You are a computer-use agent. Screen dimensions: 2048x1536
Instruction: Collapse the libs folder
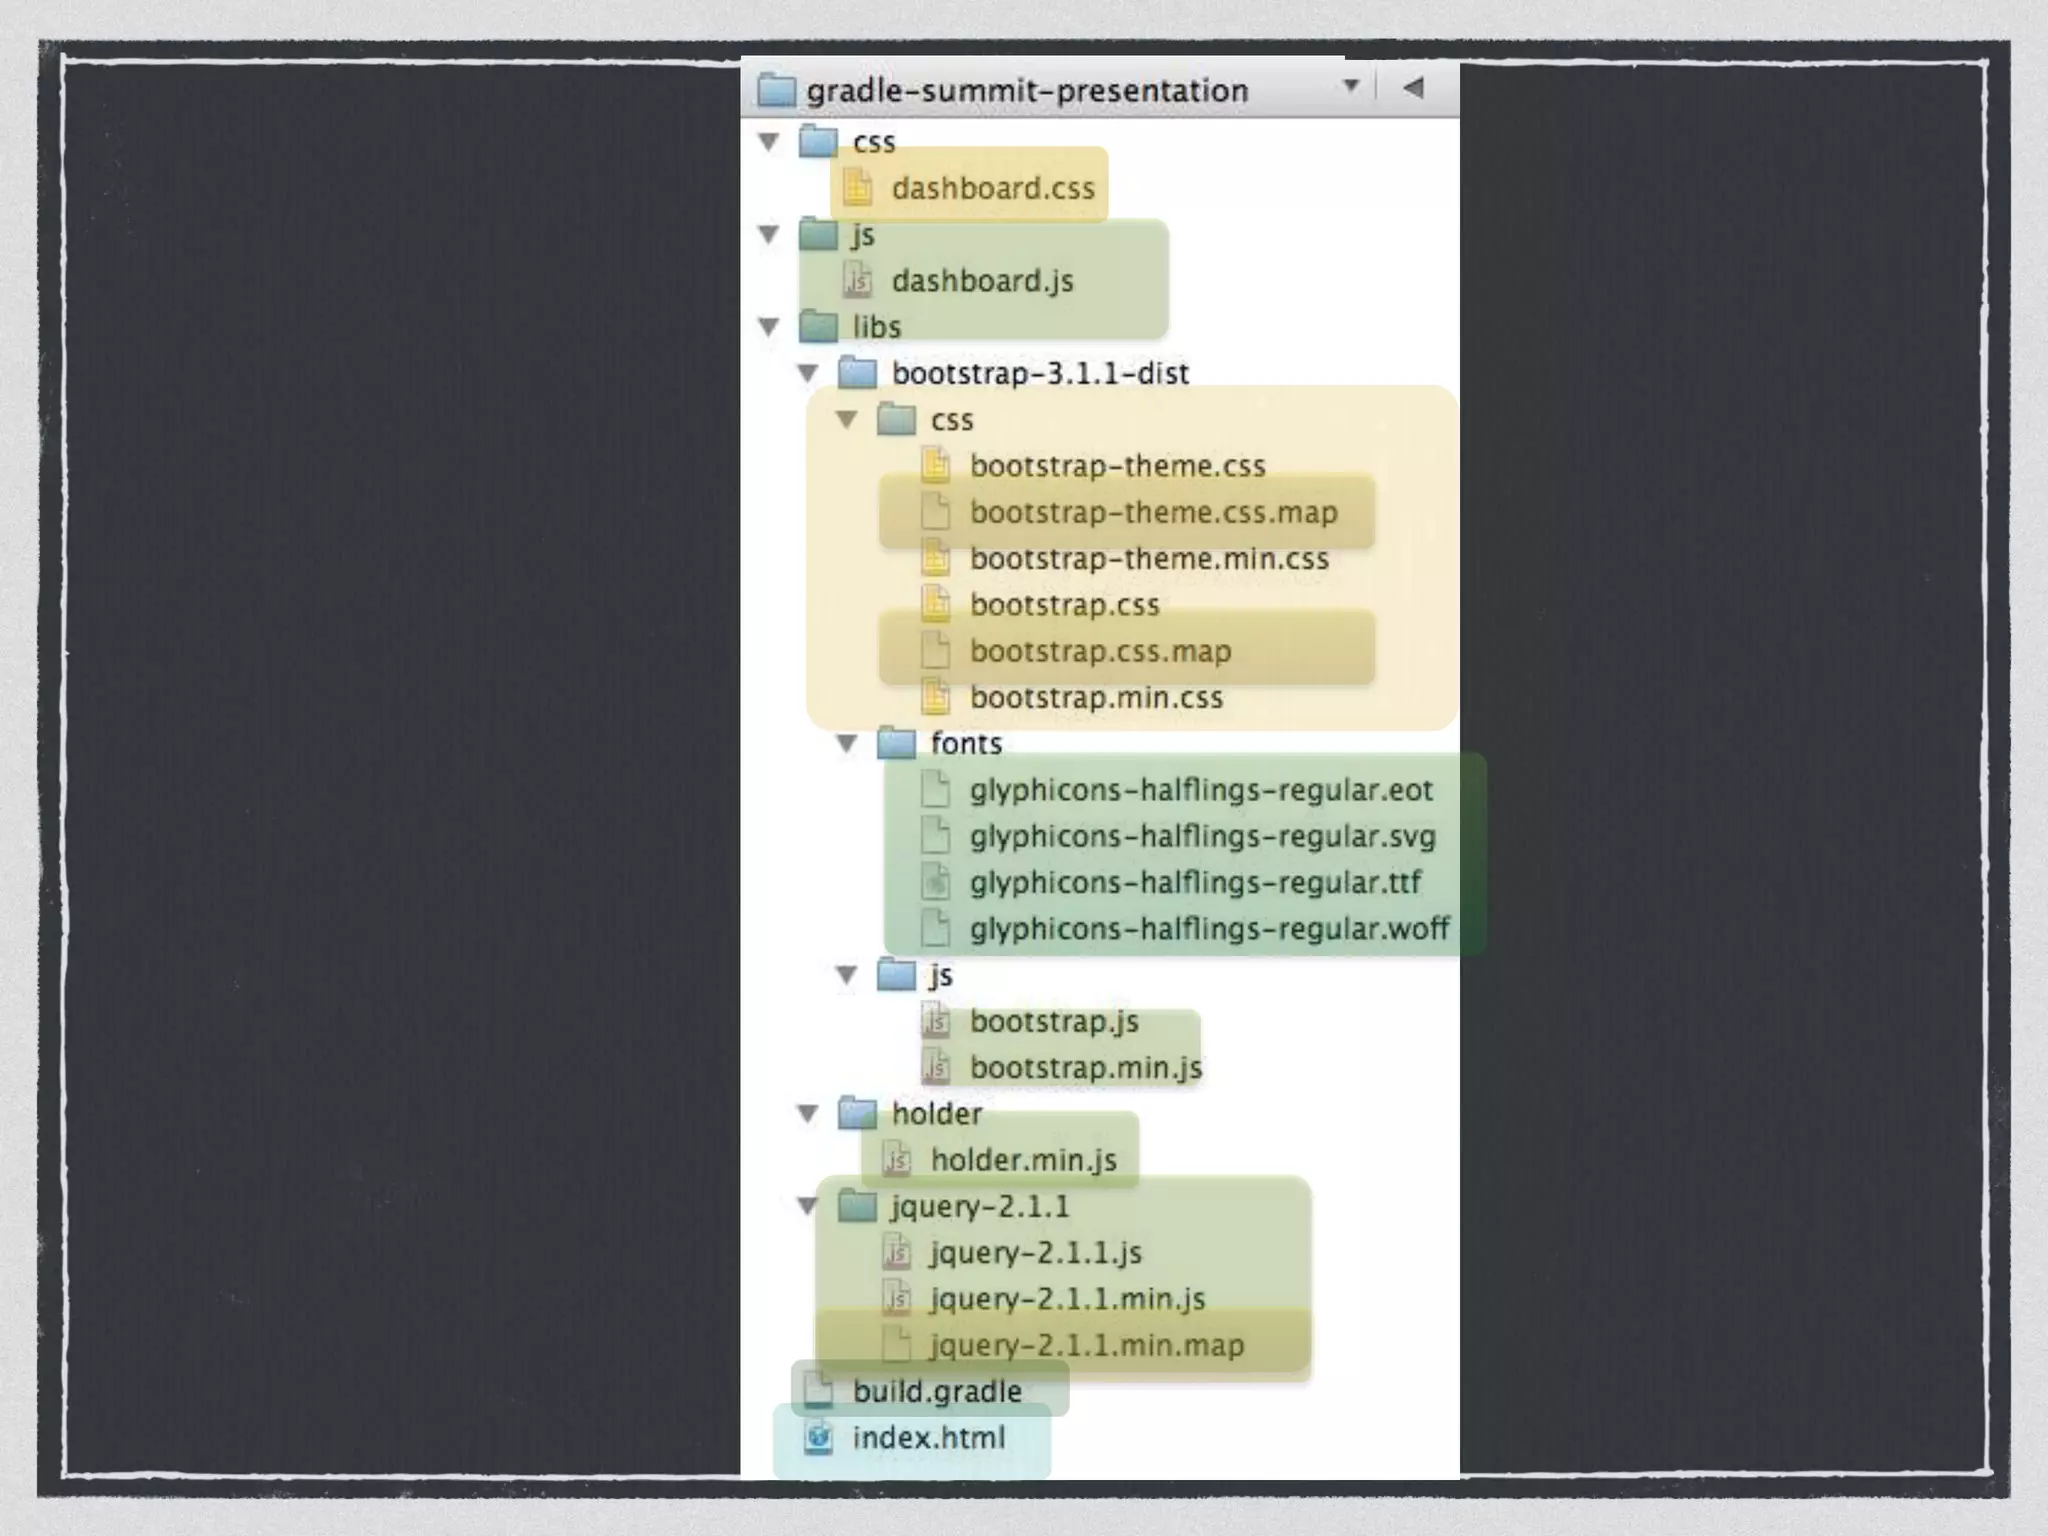coord(769,326)
